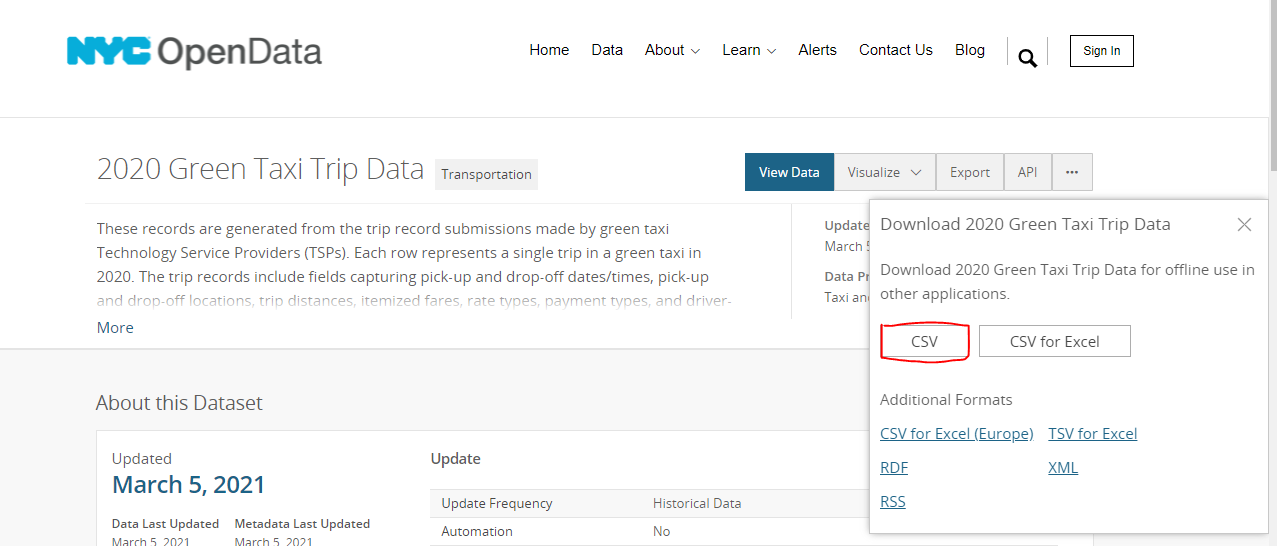The image size is (1277, 546).
Task: Download RSS format
Action: click(x=893, y=502)
